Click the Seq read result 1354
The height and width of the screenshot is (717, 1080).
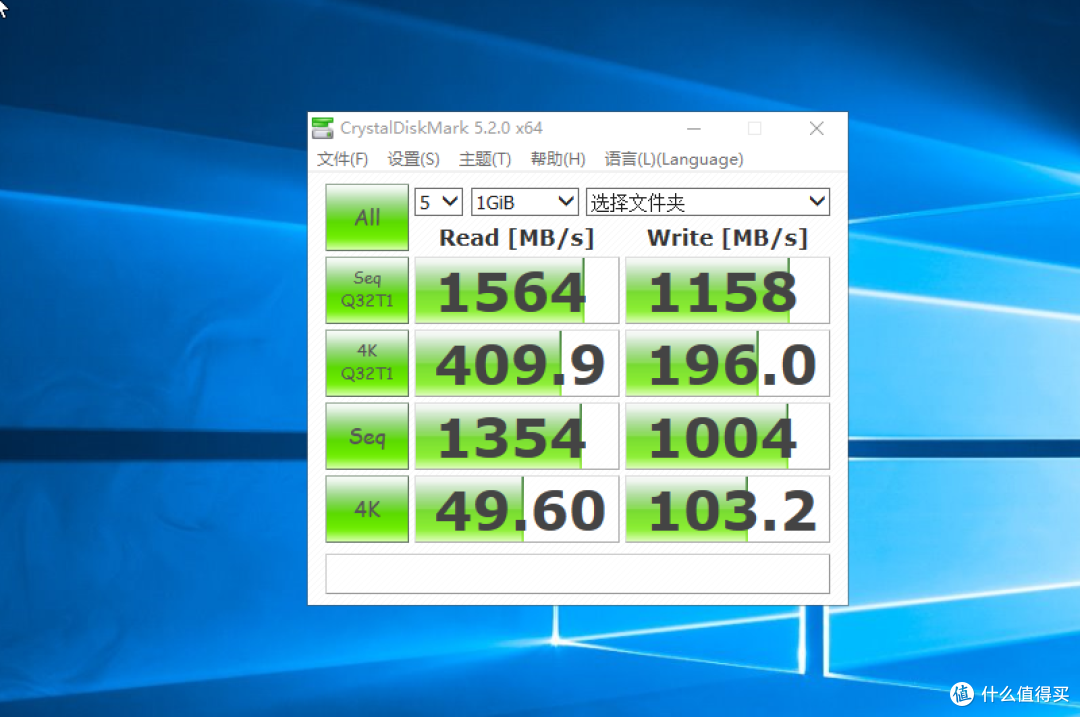tap(517, 436)
